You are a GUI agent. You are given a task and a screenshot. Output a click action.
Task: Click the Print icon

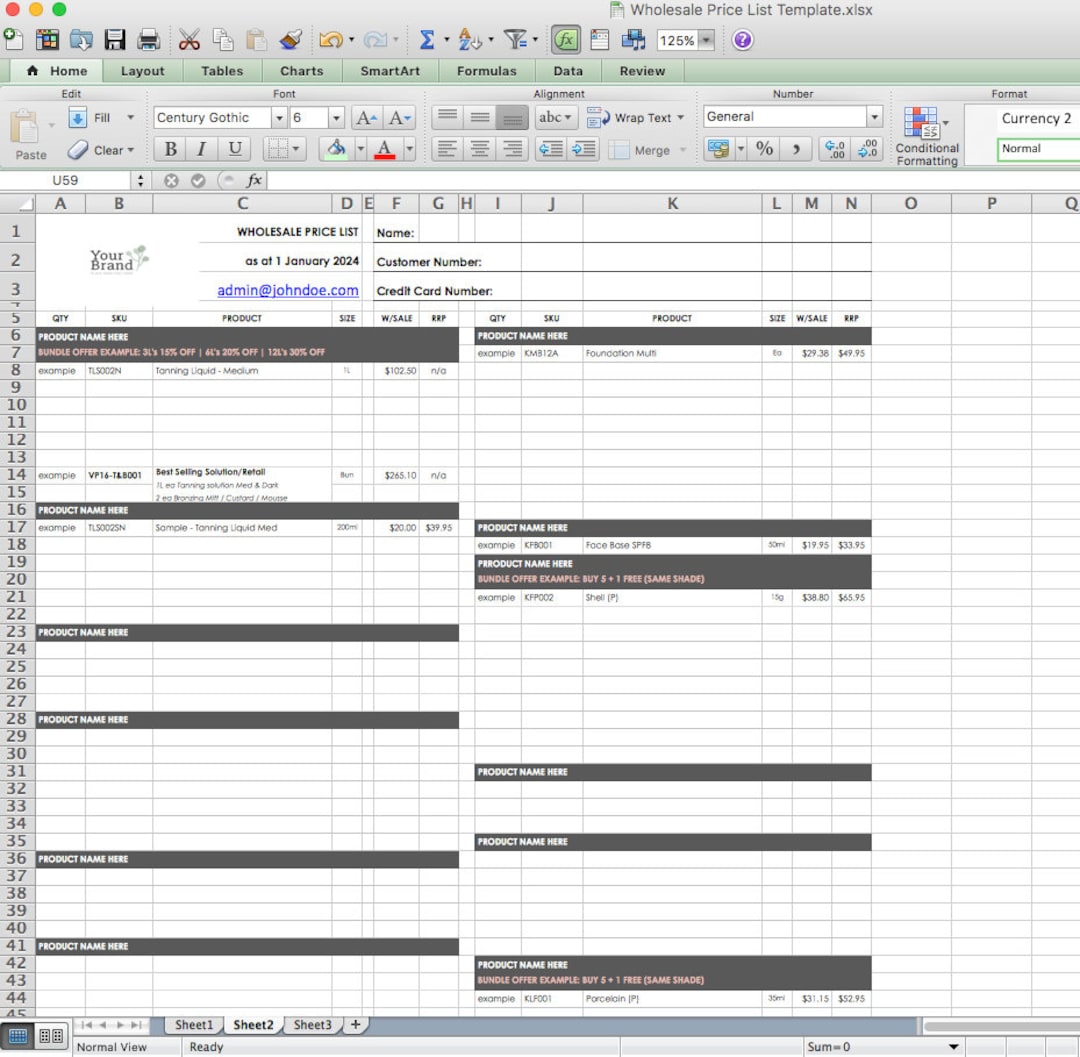[149, 39]
